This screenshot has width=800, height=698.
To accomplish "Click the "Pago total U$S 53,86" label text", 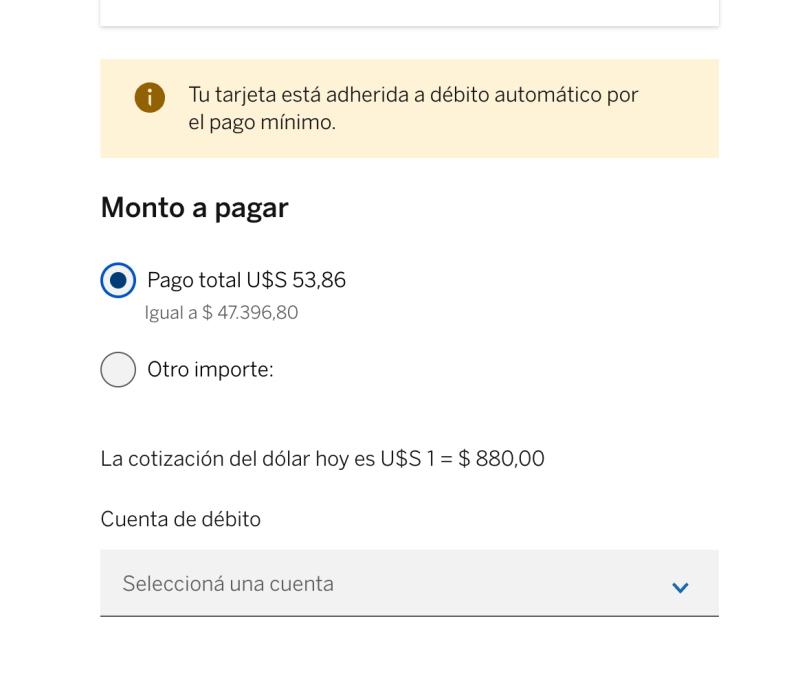I will (x=246, y=280).
